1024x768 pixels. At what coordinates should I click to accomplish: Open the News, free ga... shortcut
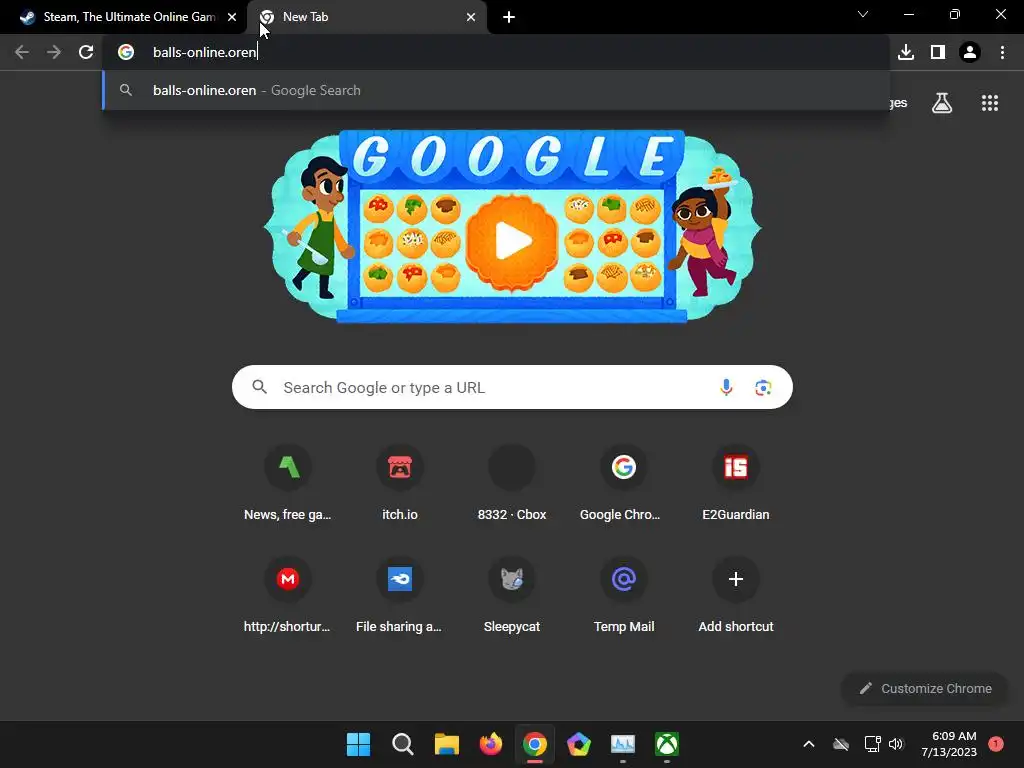click(287, 484)
